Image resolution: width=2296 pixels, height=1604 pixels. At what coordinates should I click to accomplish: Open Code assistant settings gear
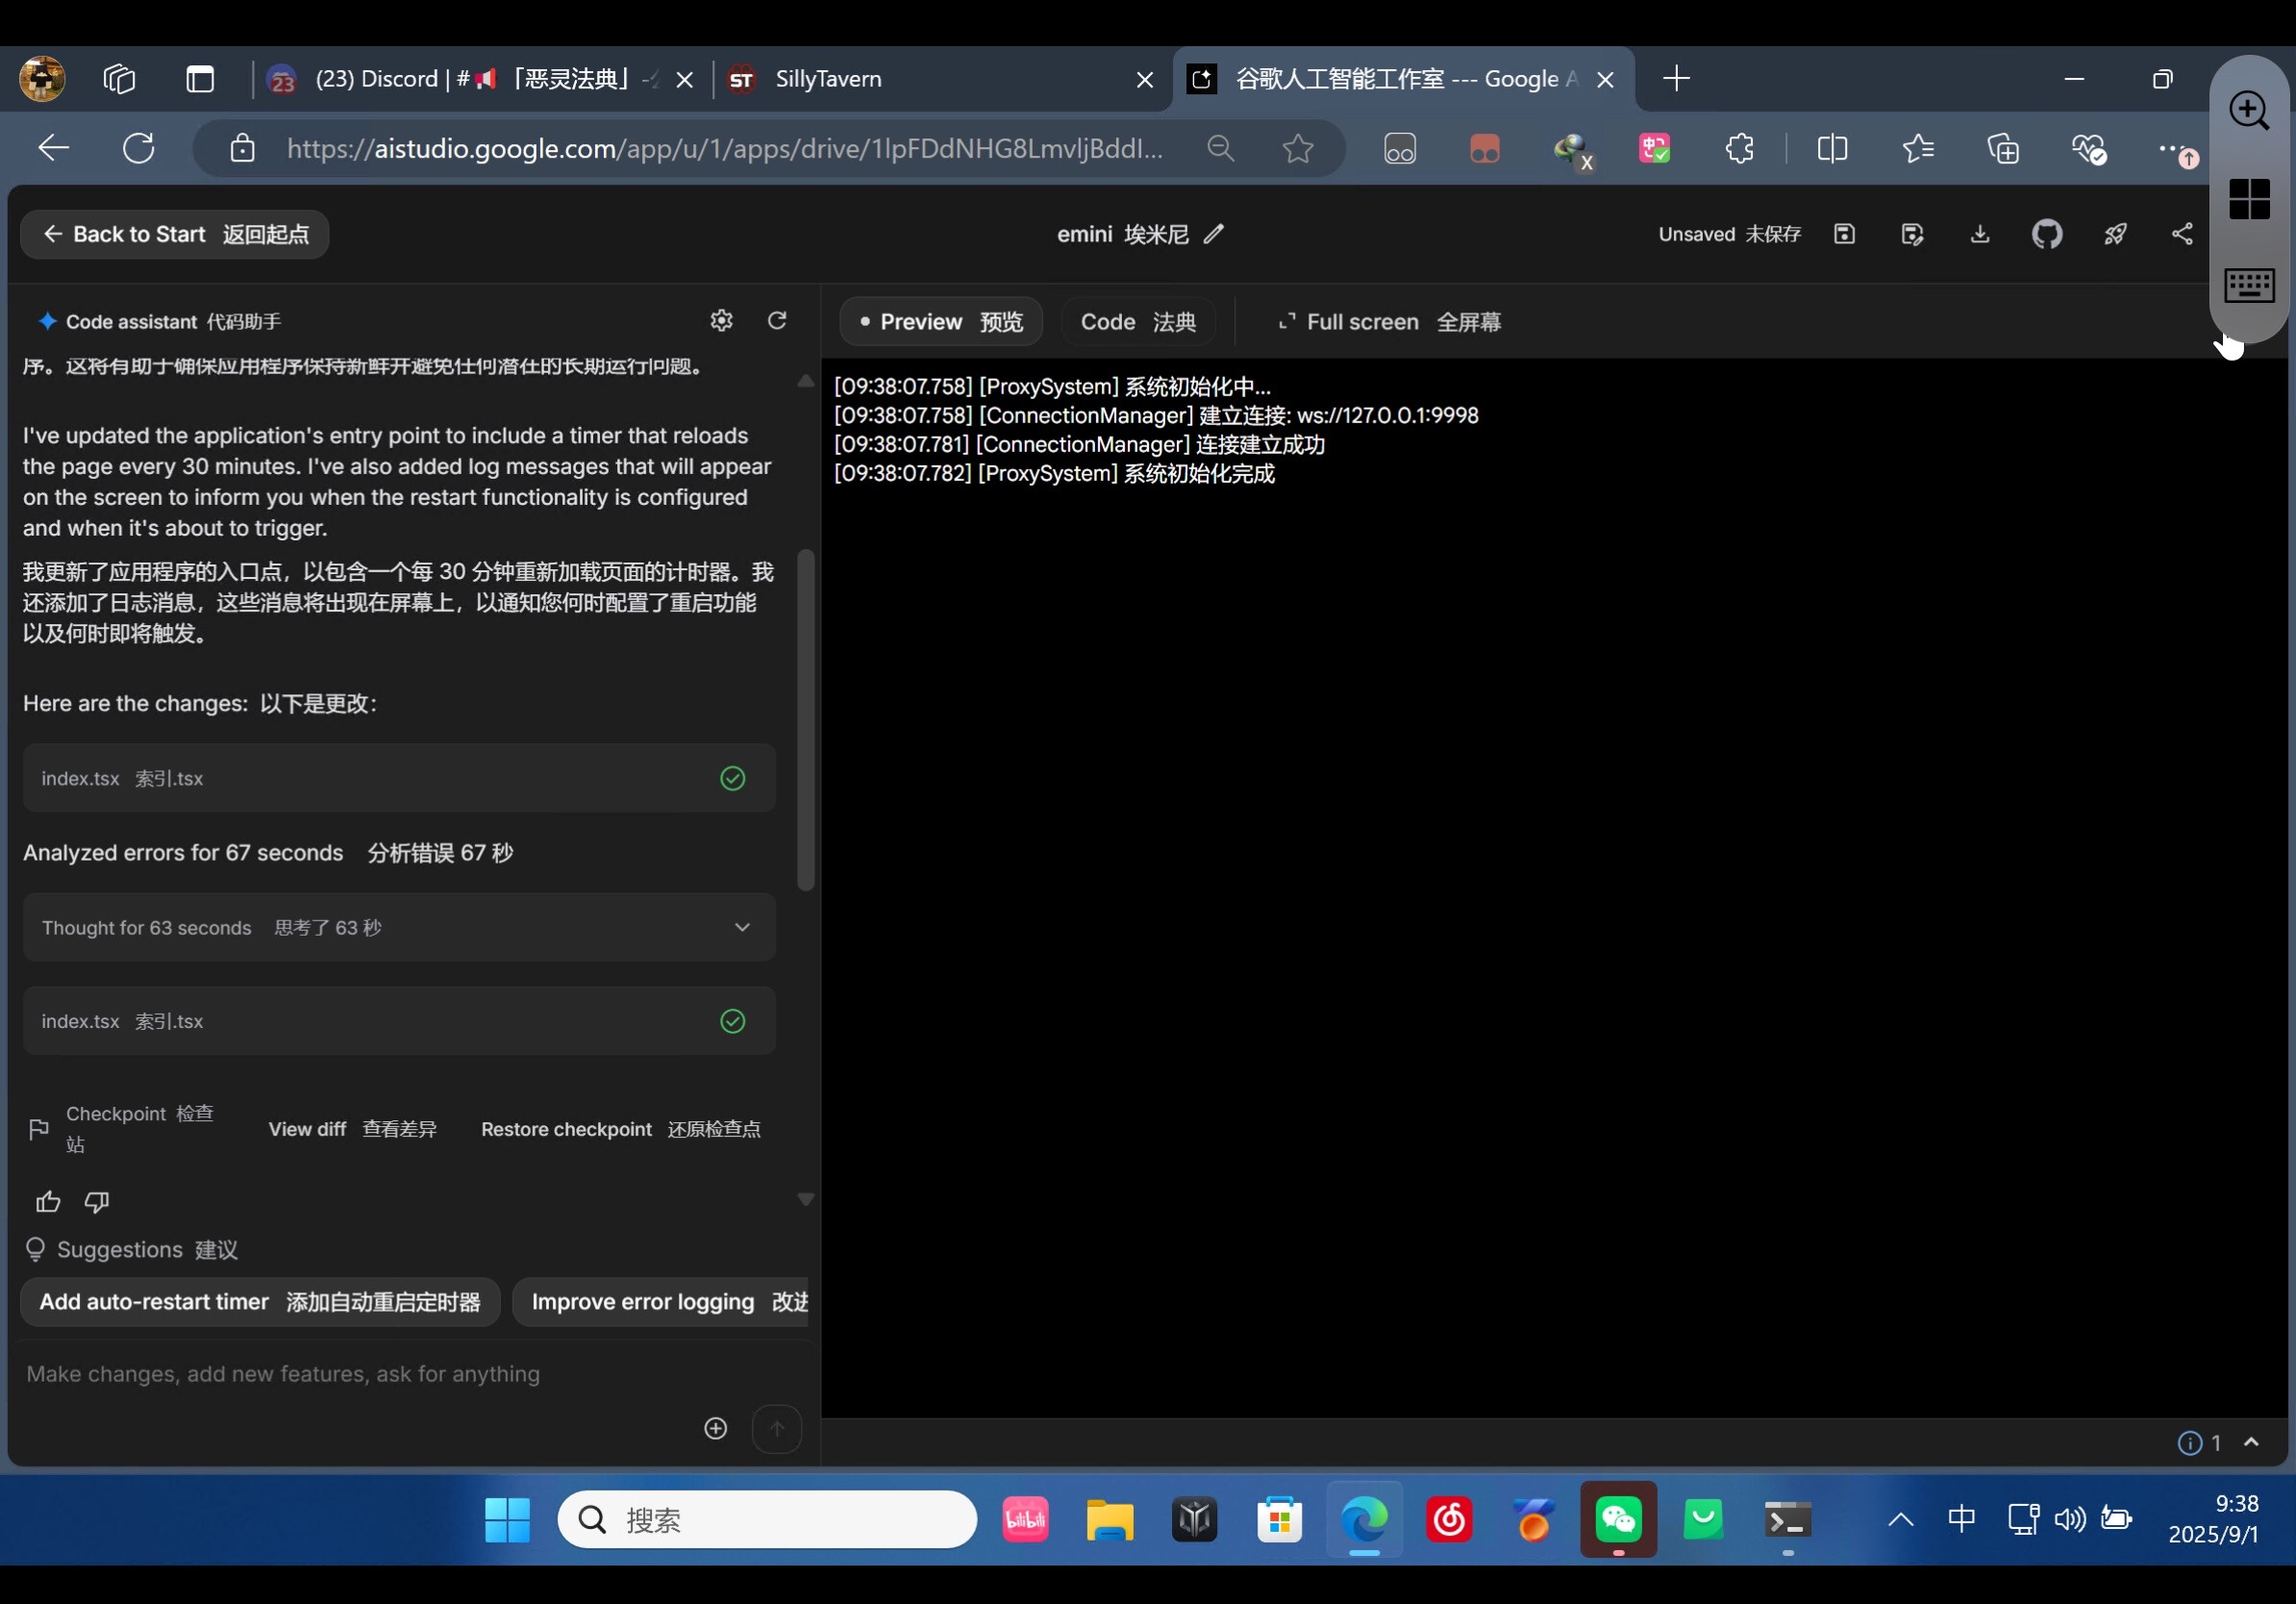click(721, 320)
